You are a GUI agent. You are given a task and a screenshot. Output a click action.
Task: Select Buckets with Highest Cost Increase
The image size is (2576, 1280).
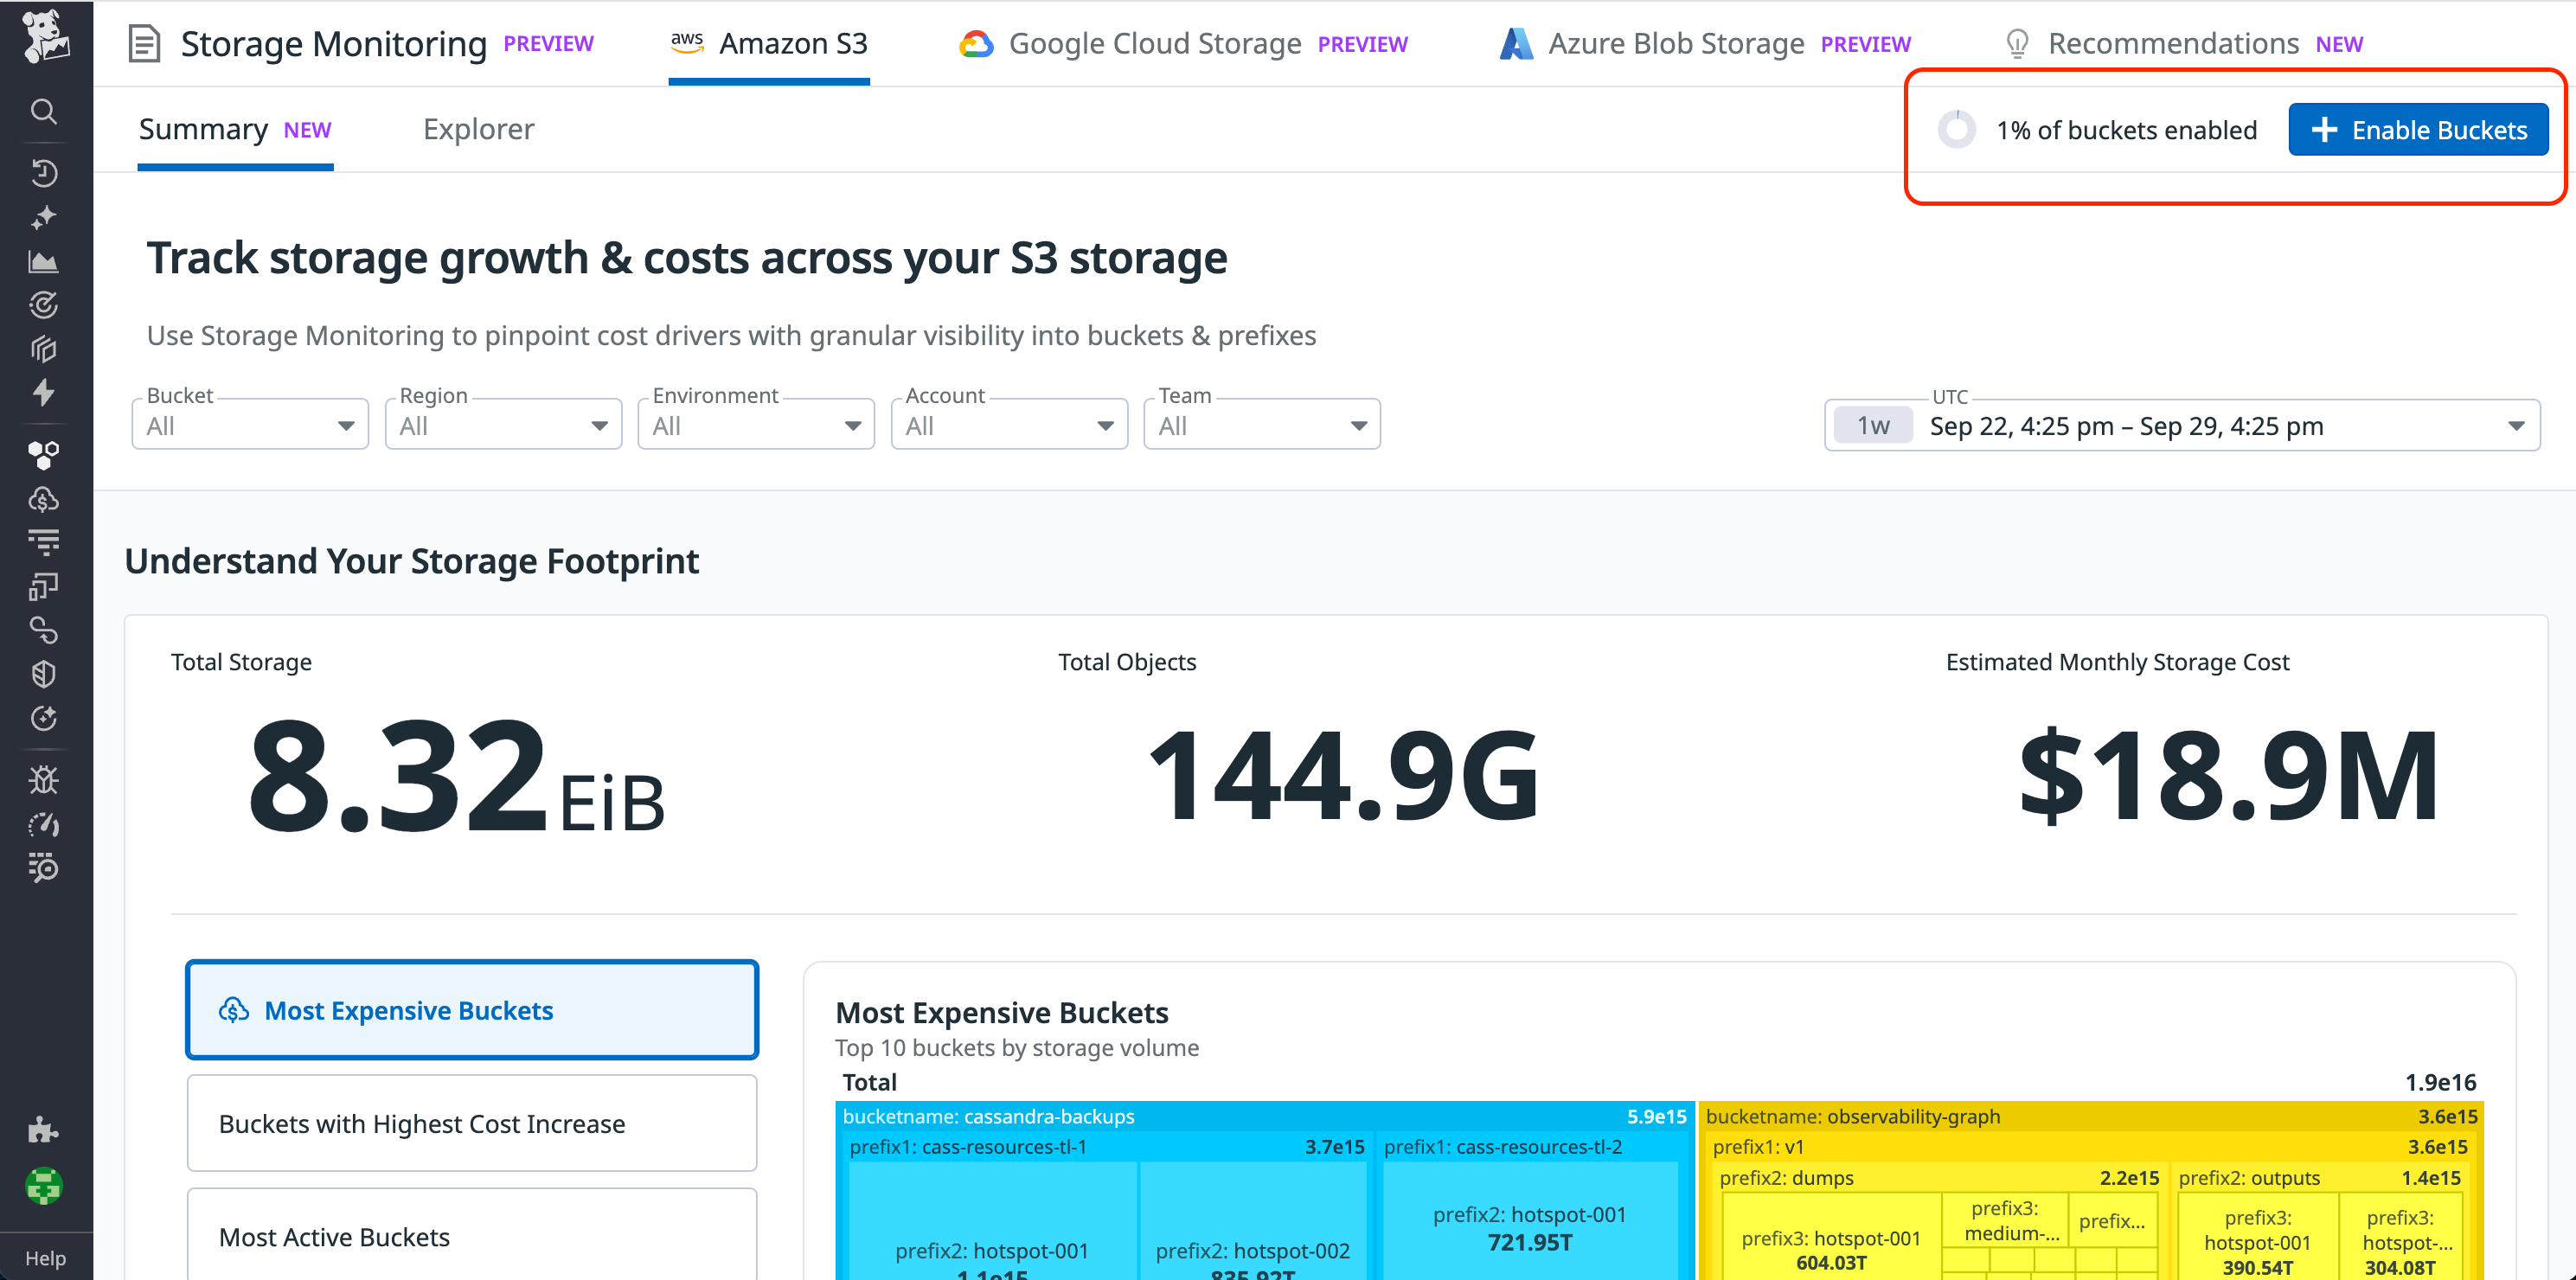tap(471, 1123)
